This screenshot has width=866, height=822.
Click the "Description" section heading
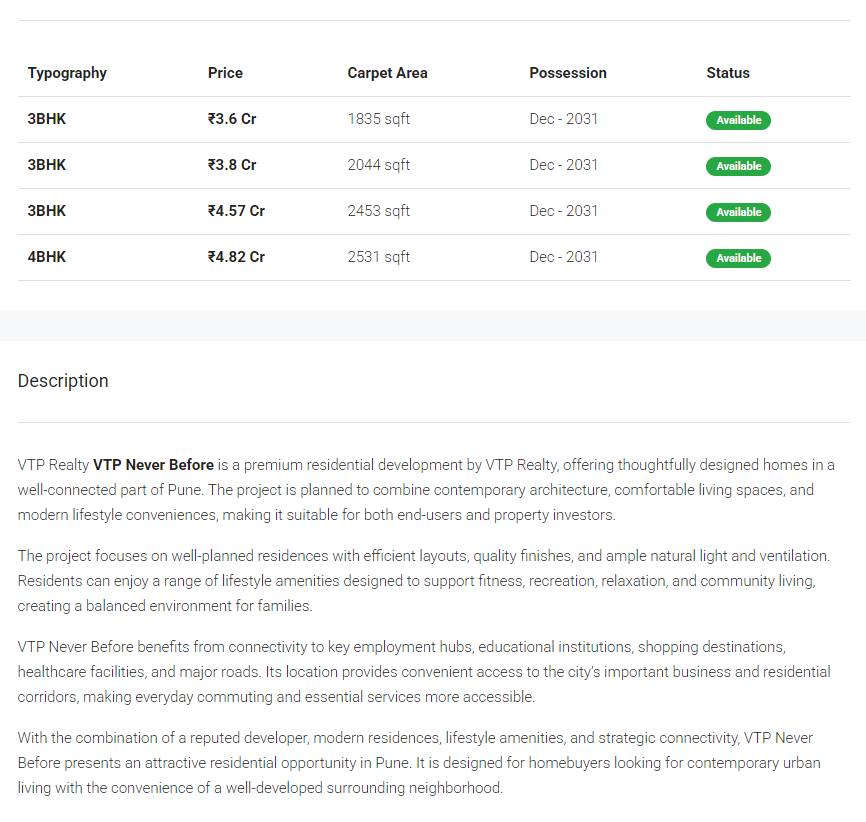[x=63, y=381]
